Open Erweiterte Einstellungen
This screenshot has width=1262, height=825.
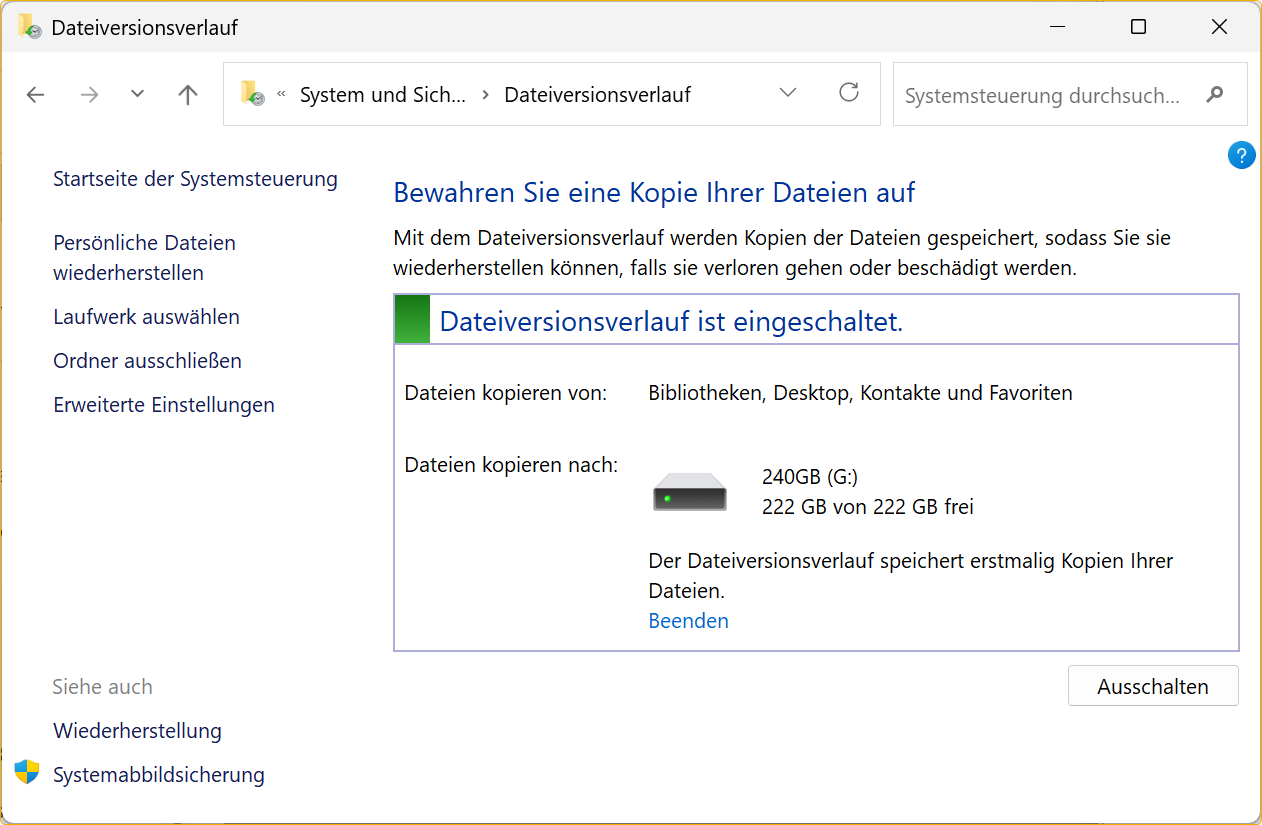(163, 405)
